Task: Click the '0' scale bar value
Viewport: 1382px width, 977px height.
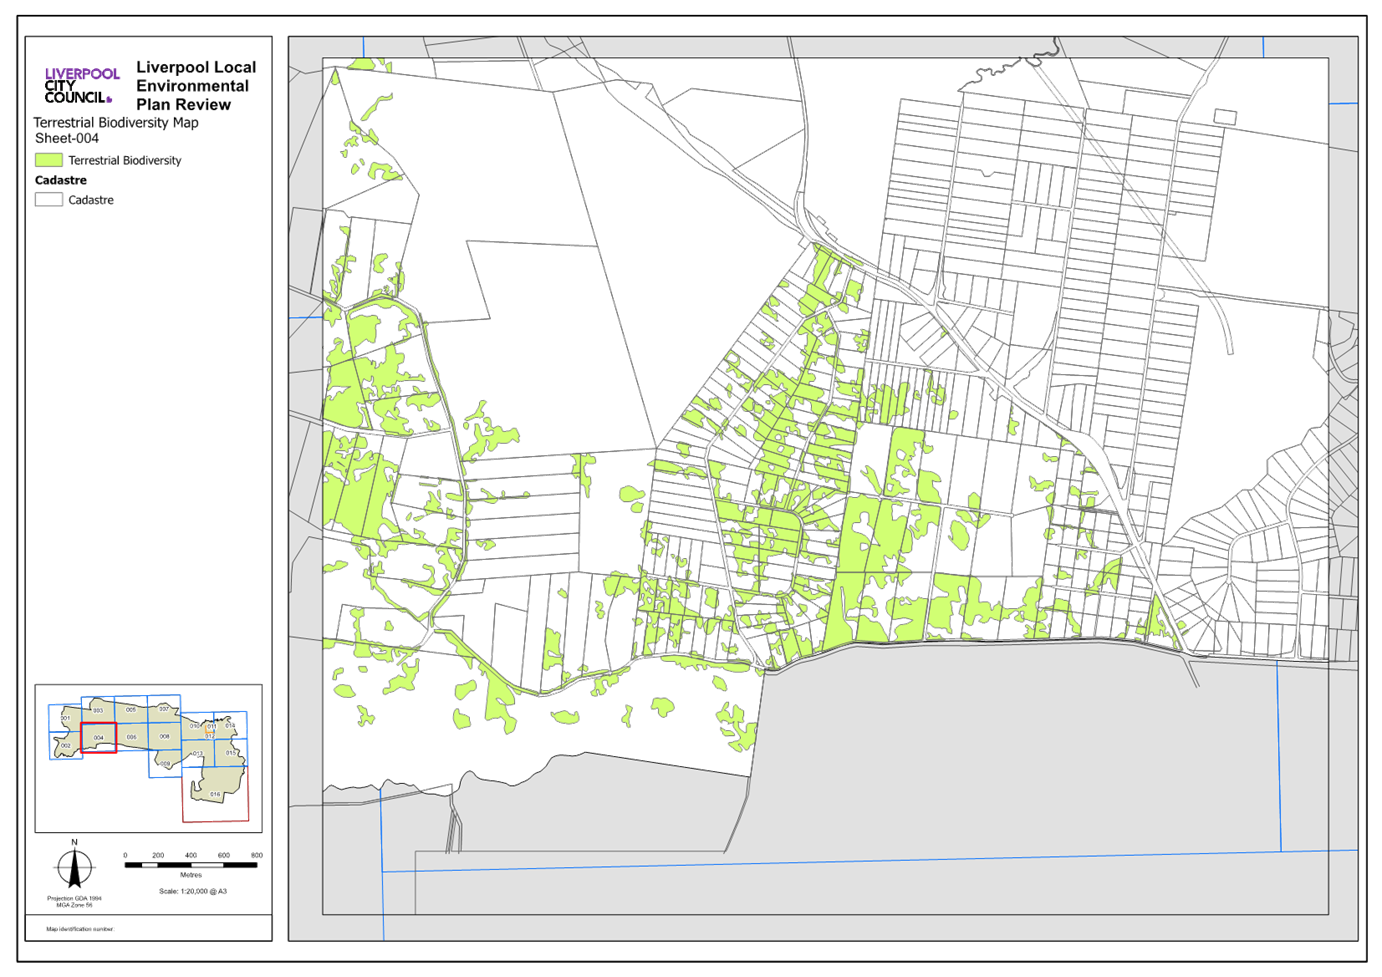Action: pyautogui.click(x=125, y=856)
